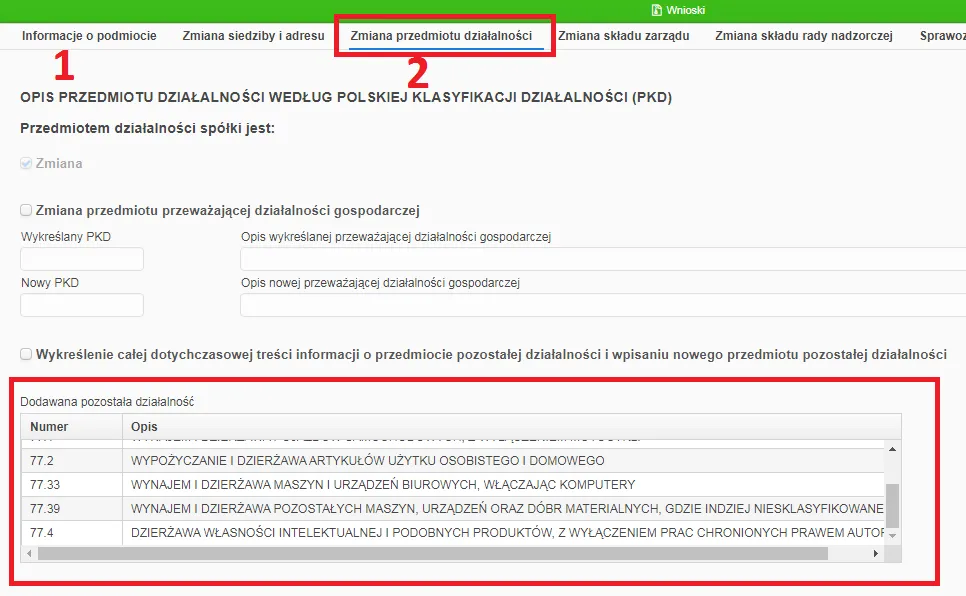Click the horizontal scrollbar thumb under table
Screen dimensions: 966x596
click(x=432, y=553)
